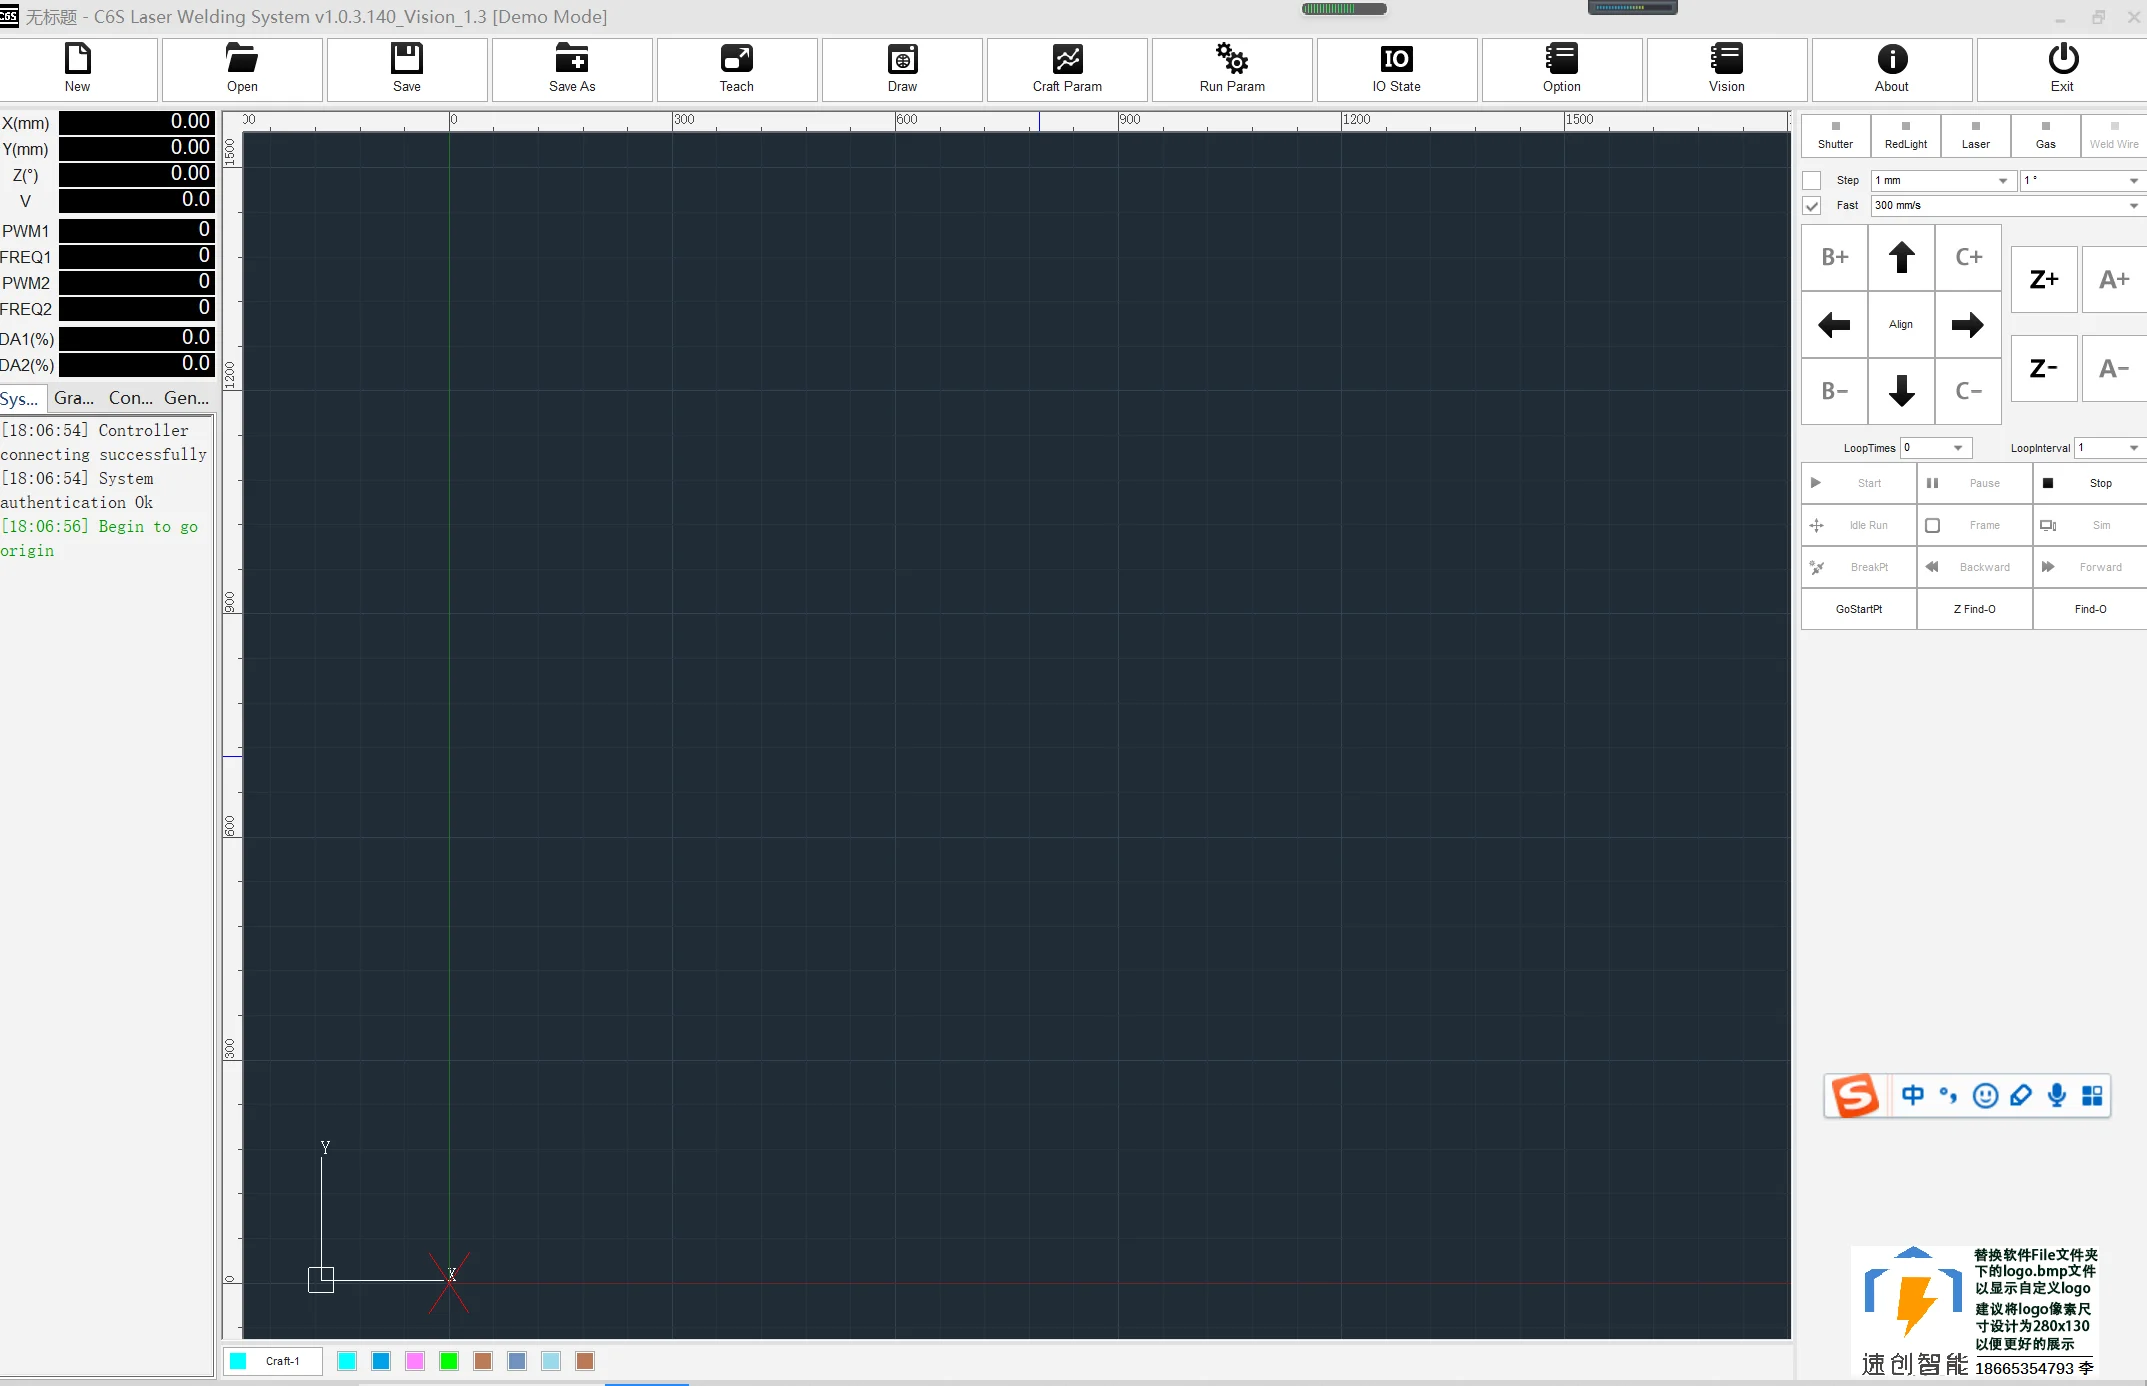Switch to the Gra... log tab
Screen dimensions: 2147x1386
[74, 398]
